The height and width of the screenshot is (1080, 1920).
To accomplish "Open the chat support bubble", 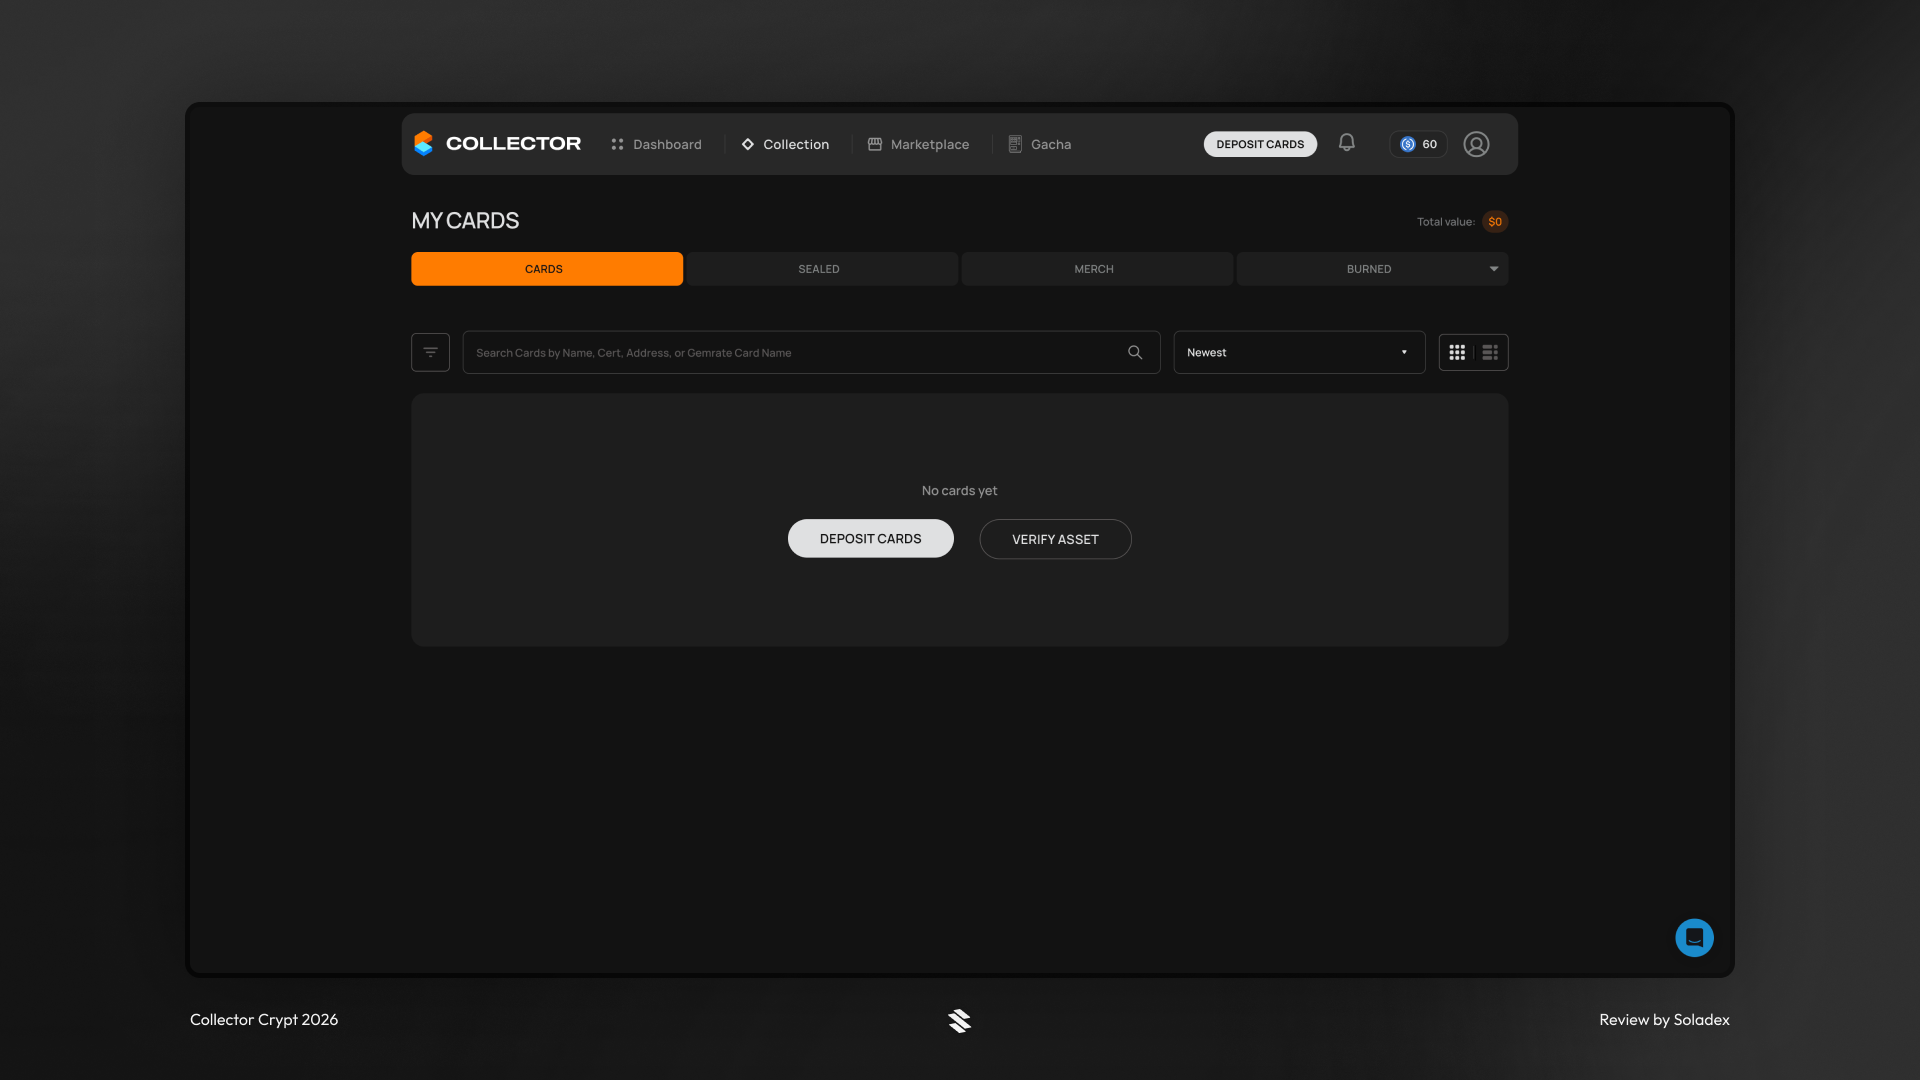I will click(x=1694, y=938).
